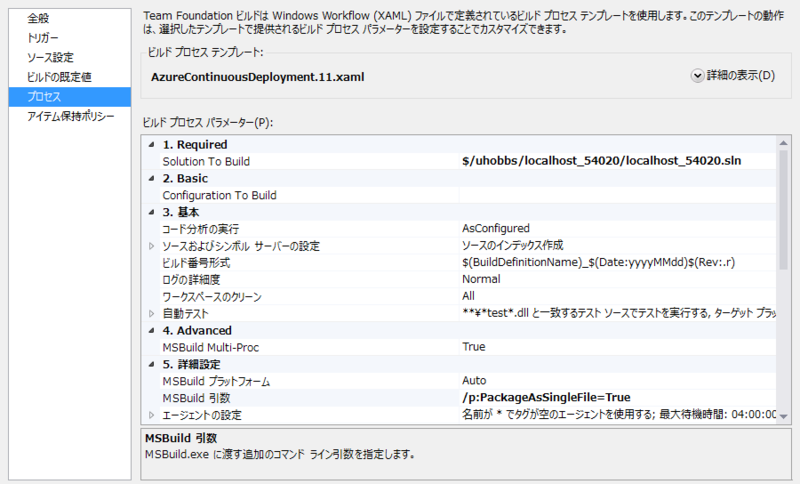The height and width of the screenshot is (484, 800).
Task: Select the トリガー page
Action: coord(42,38)
